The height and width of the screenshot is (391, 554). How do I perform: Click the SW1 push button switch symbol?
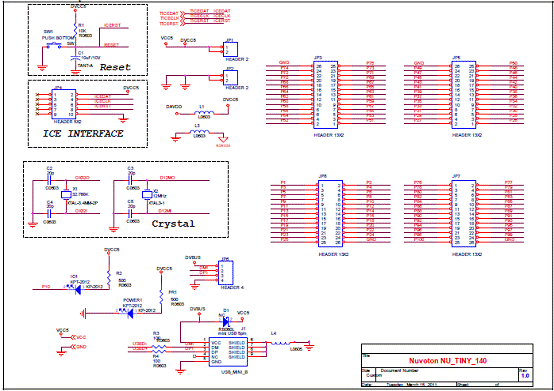coord(54,46)
